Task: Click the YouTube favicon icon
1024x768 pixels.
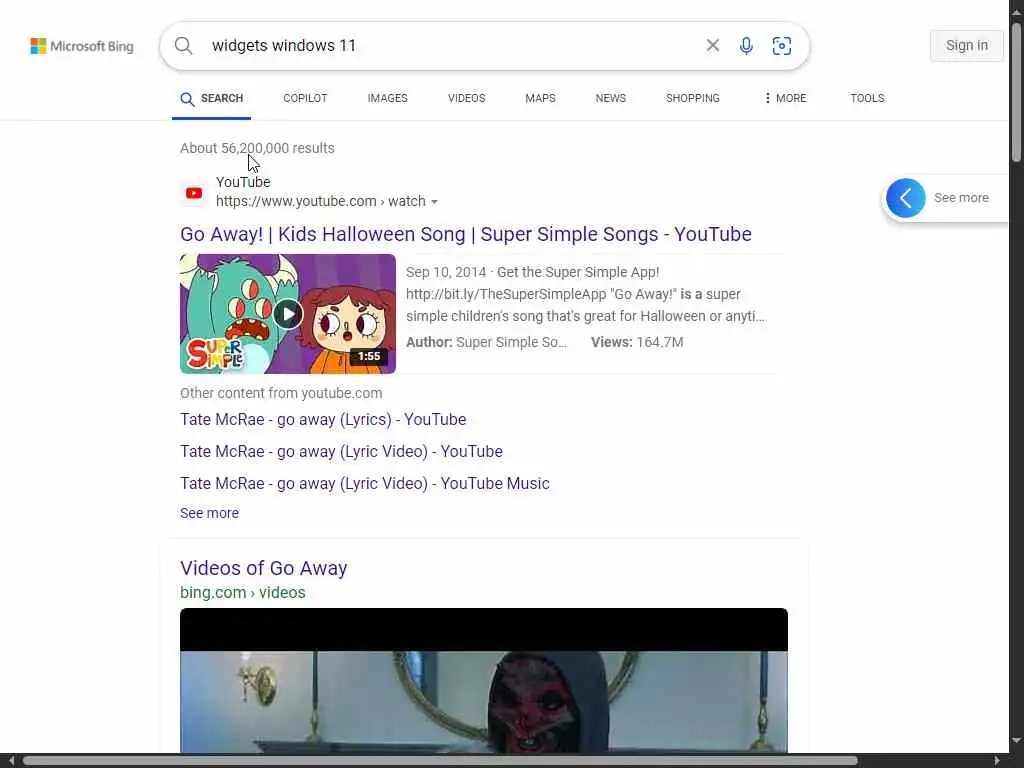Action: [x=194, y=193]
